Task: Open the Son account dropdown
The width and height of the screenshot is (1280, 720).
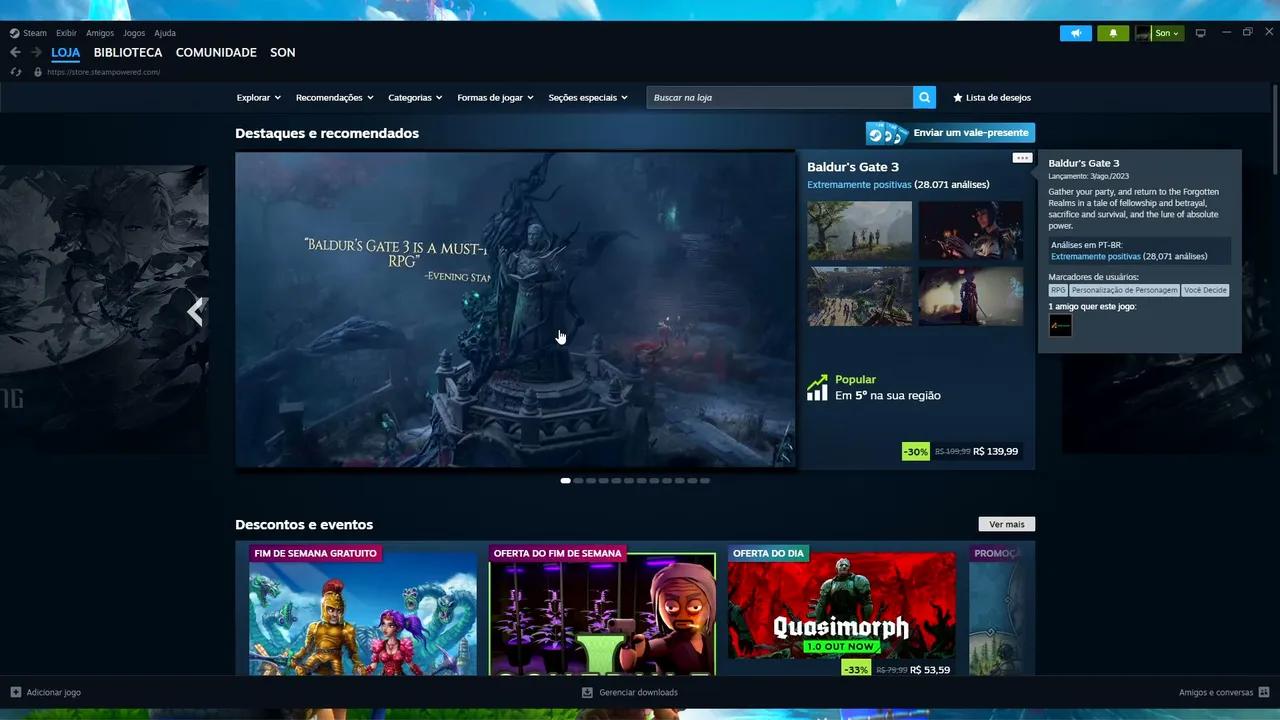Action: [x=1167, y=33]
